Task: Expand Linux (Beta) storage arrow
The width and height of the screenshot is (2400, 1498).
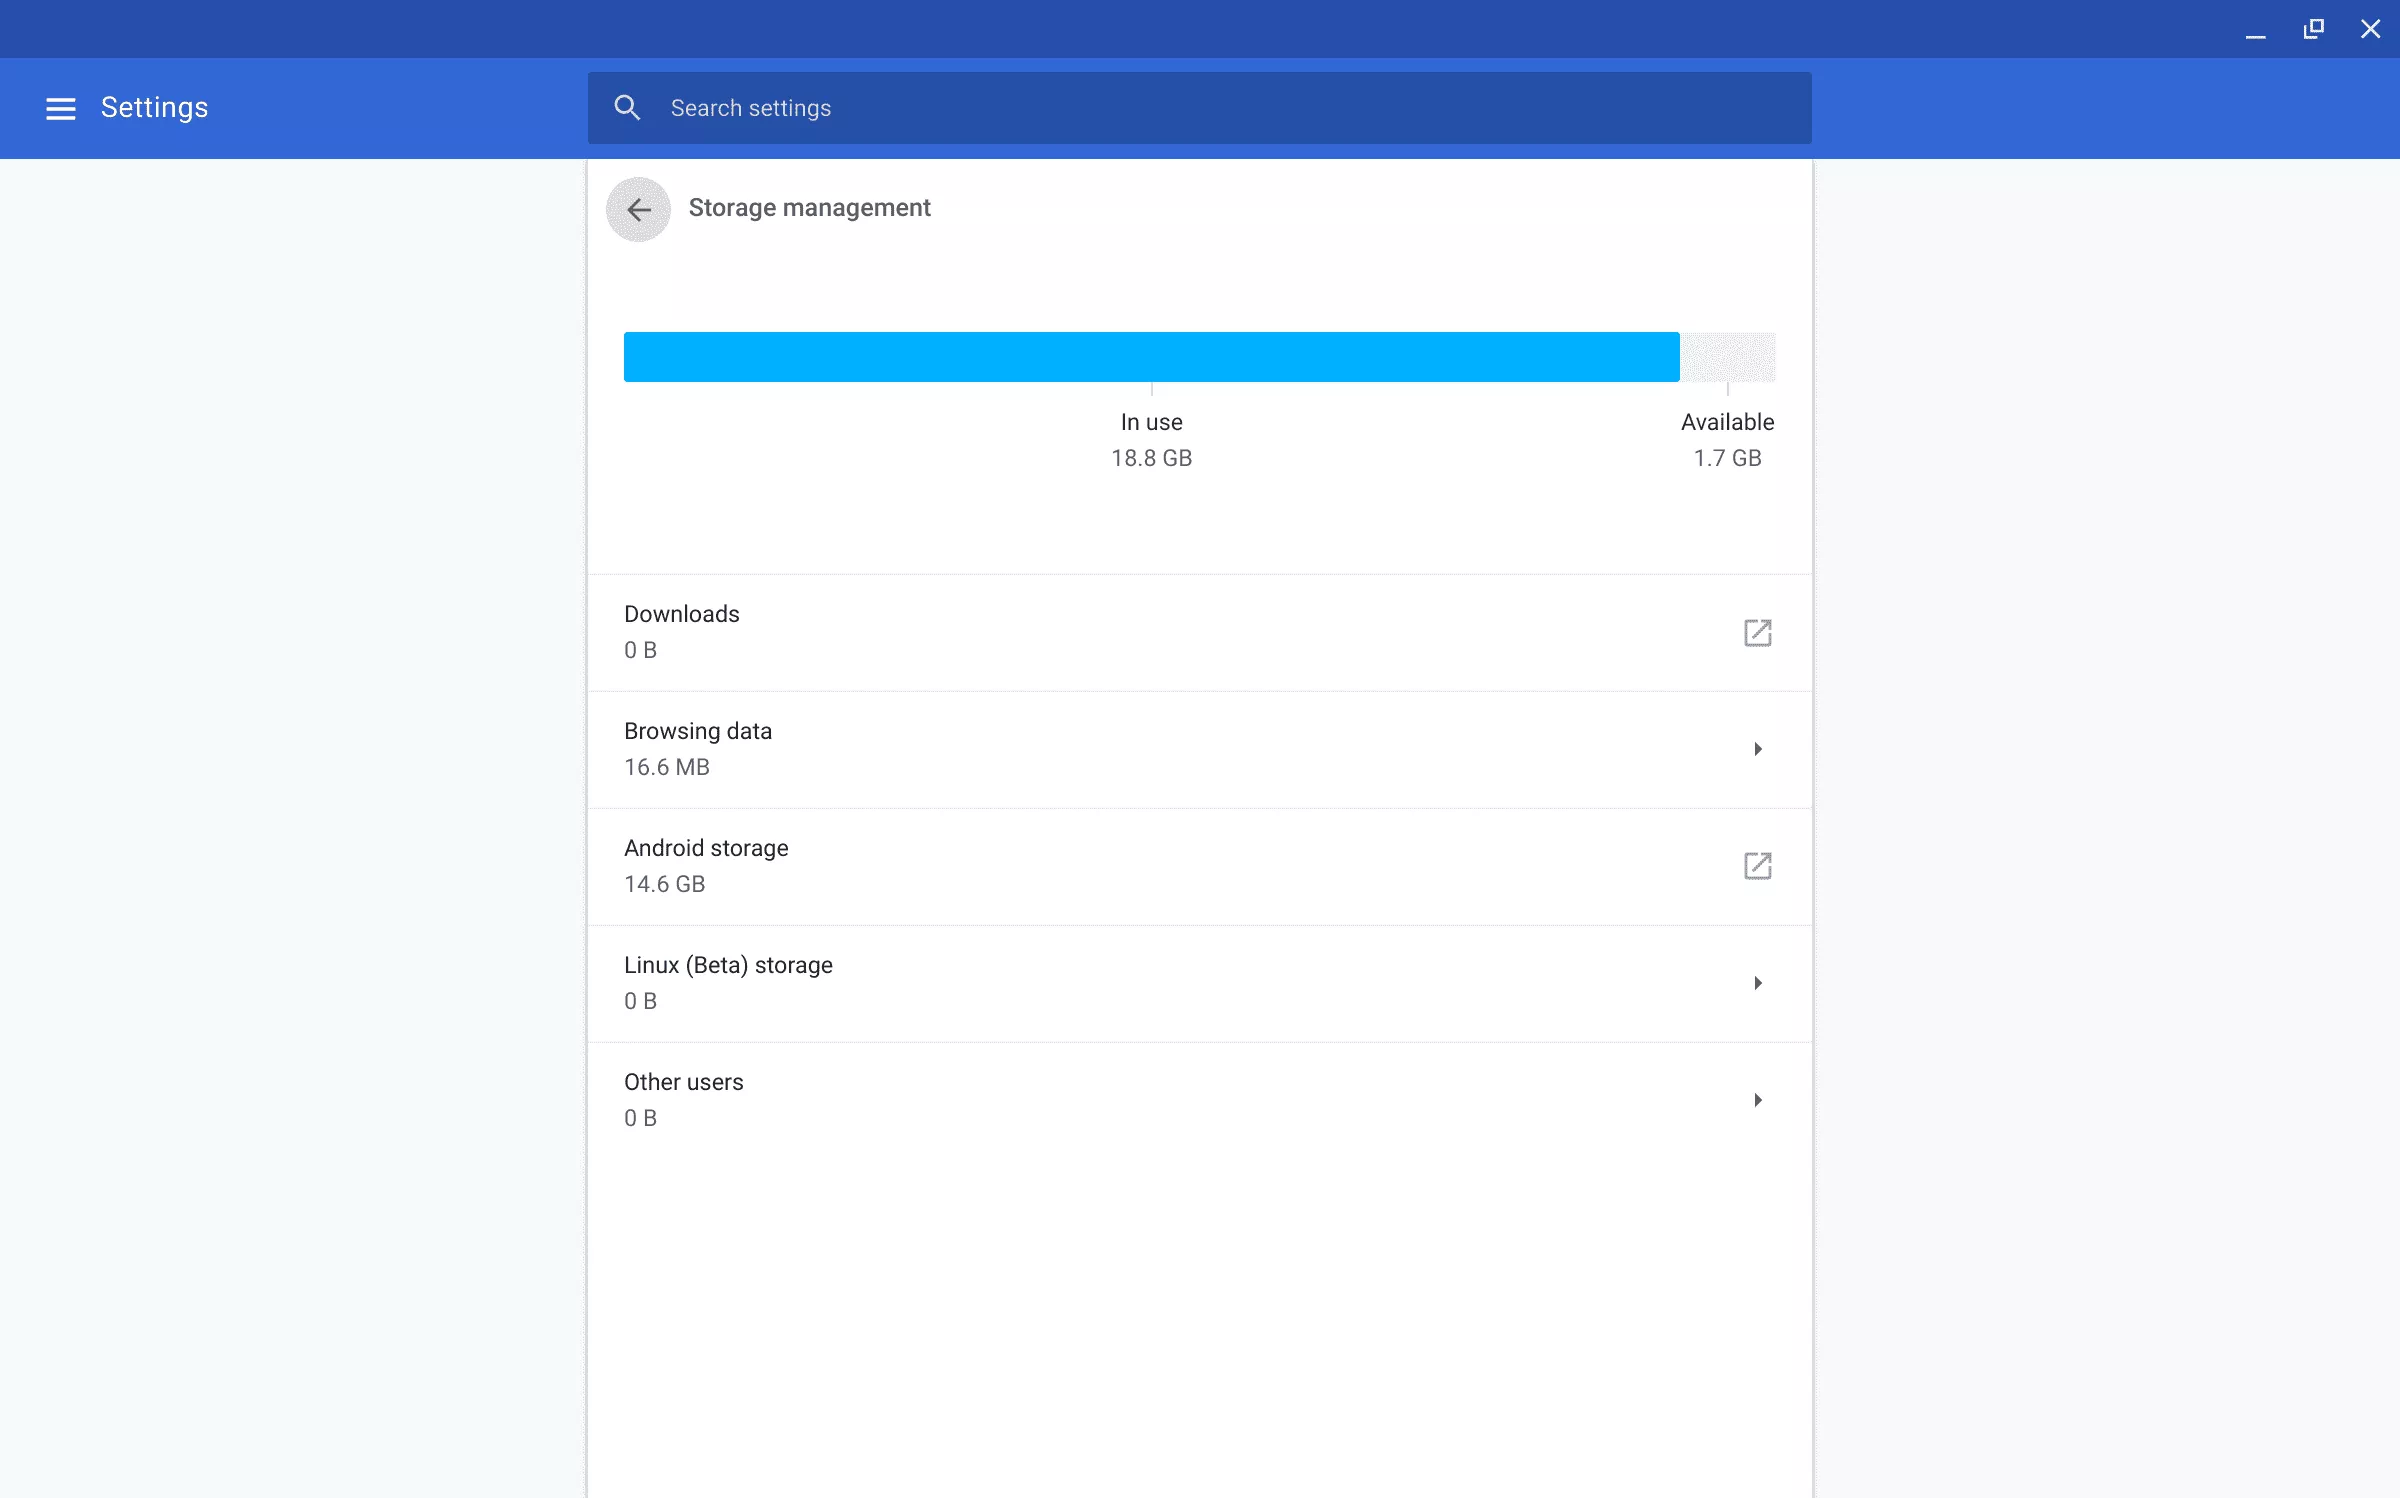Action: [x=1757, y=983]
